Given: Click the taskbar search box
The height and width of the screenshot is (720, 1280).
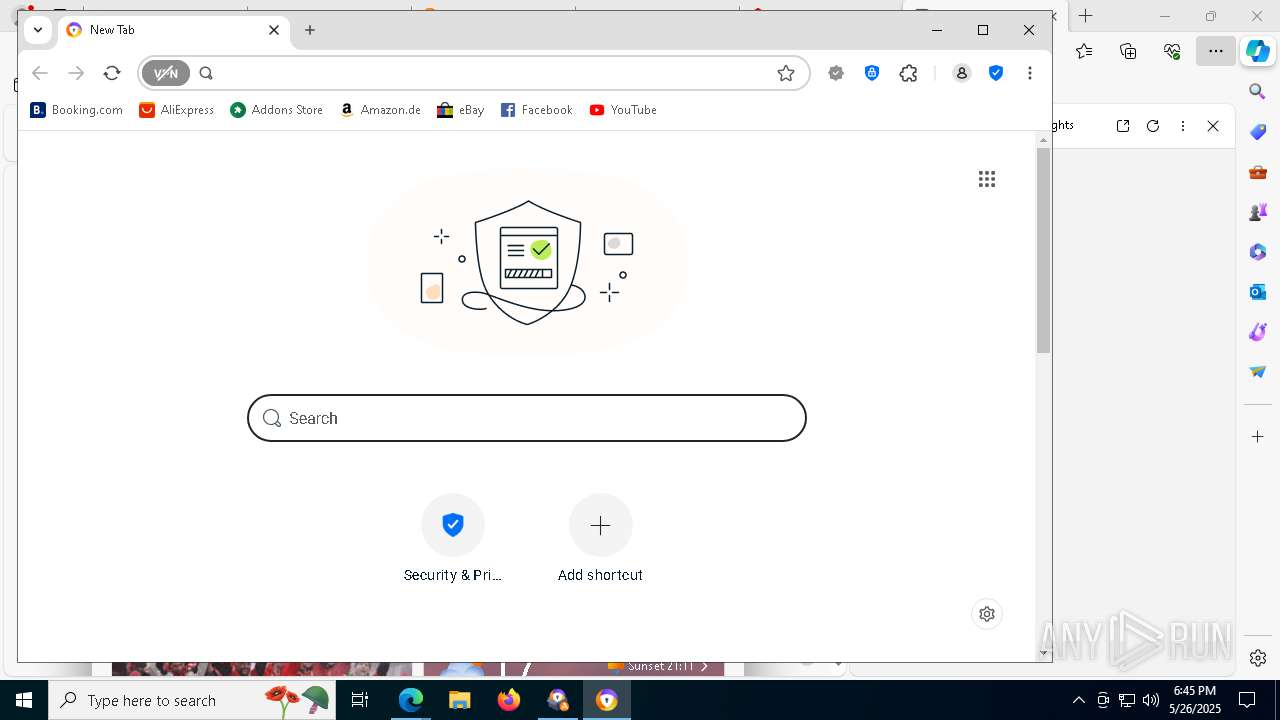Looking at the screenshot, I should pos(192,700).
